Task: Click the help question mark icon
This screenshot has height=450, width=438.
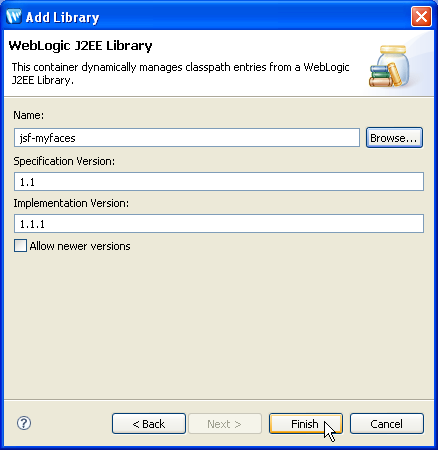Action: (24, 423)
